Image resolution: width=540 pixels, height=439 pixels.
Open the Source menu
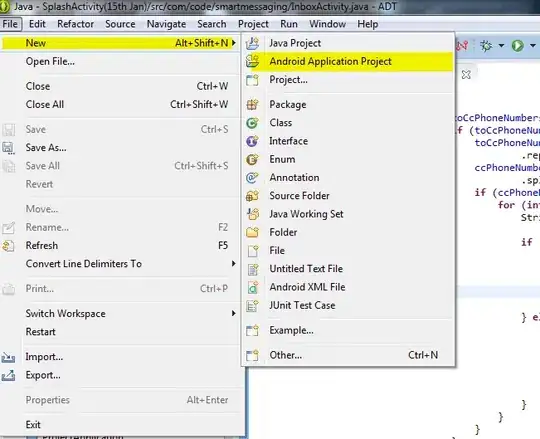coord(120,24)
